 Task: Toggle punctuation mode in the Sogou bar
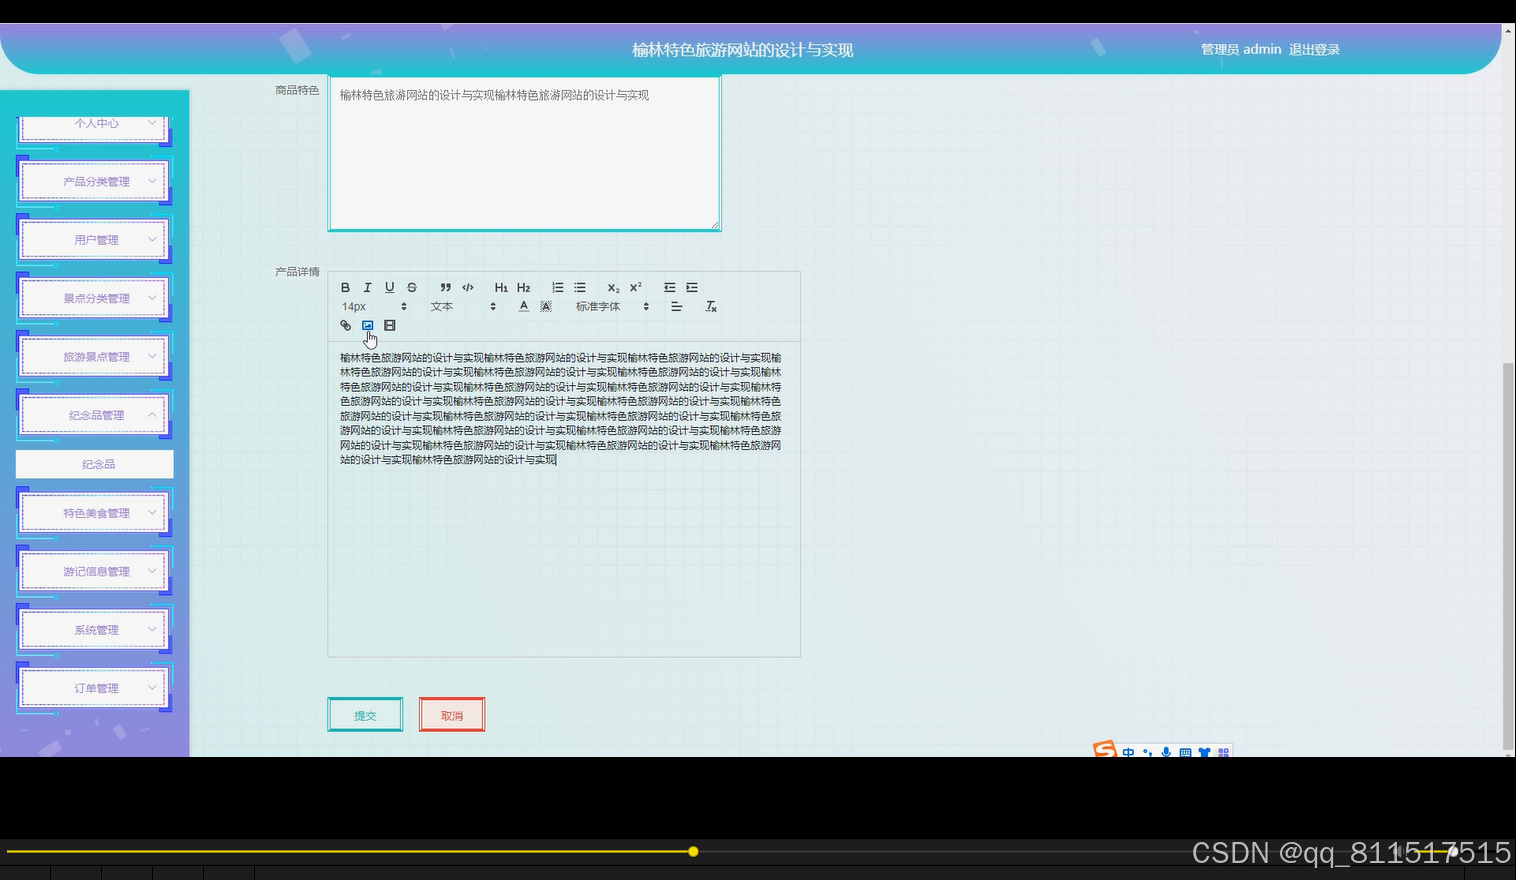[x=1147, y=752]
